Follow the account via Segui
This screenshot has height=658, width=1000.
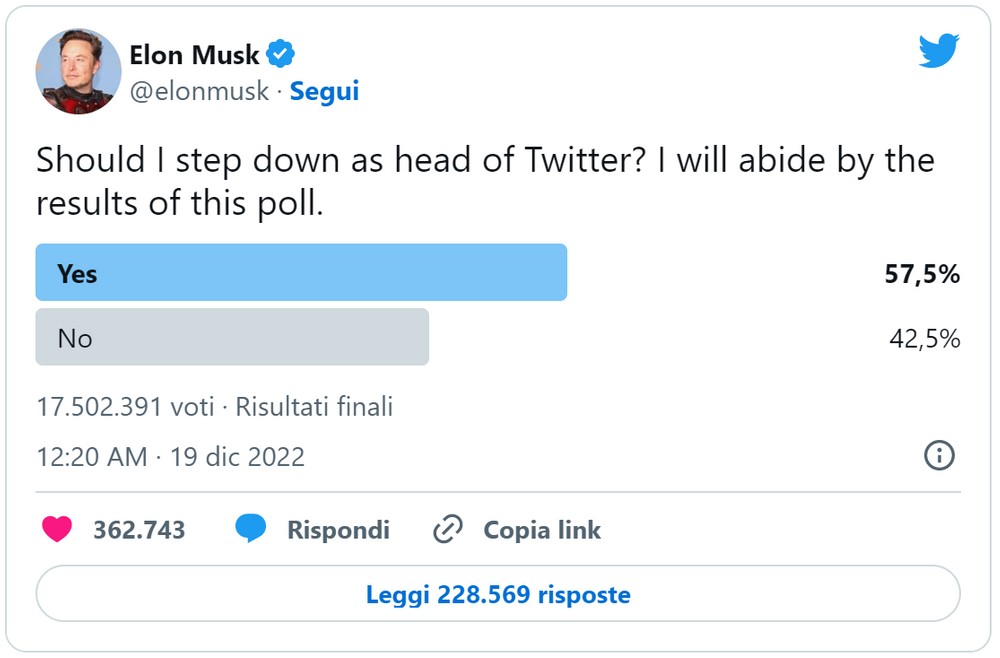point(324,92)
